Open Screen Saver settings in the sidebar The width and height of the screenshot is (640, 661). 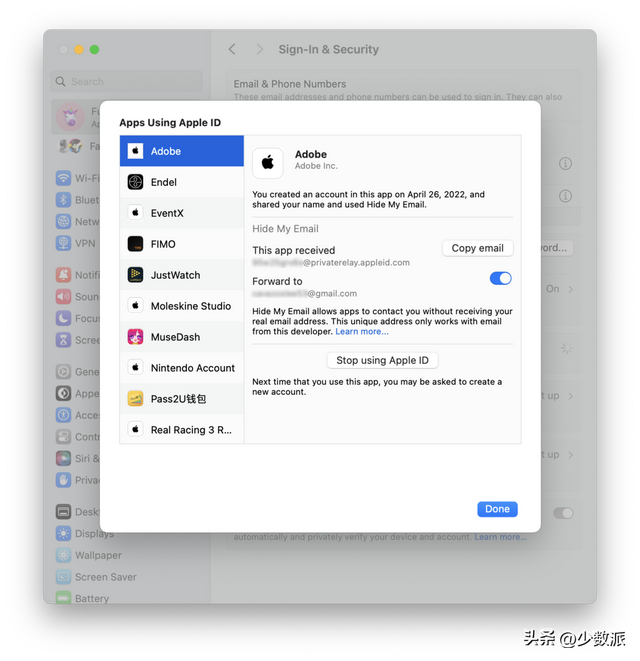97,577
